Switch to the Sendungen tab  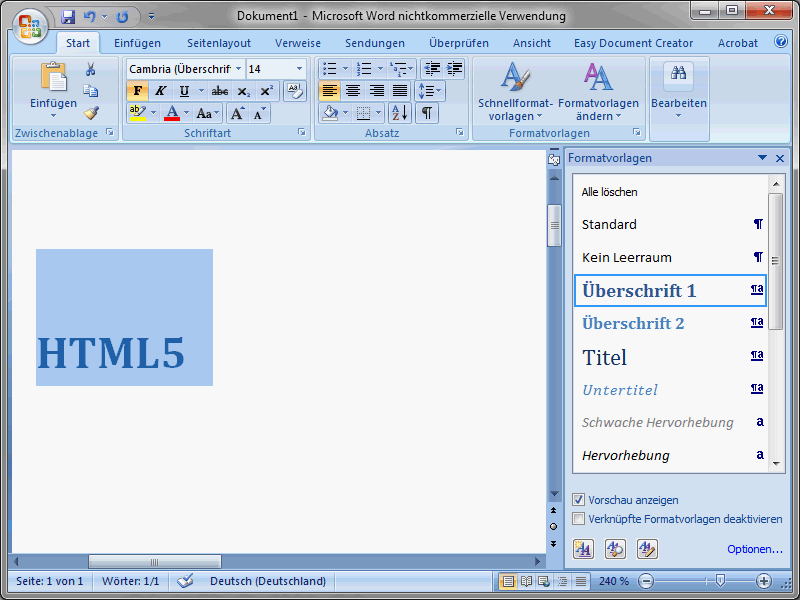point(375,43)
